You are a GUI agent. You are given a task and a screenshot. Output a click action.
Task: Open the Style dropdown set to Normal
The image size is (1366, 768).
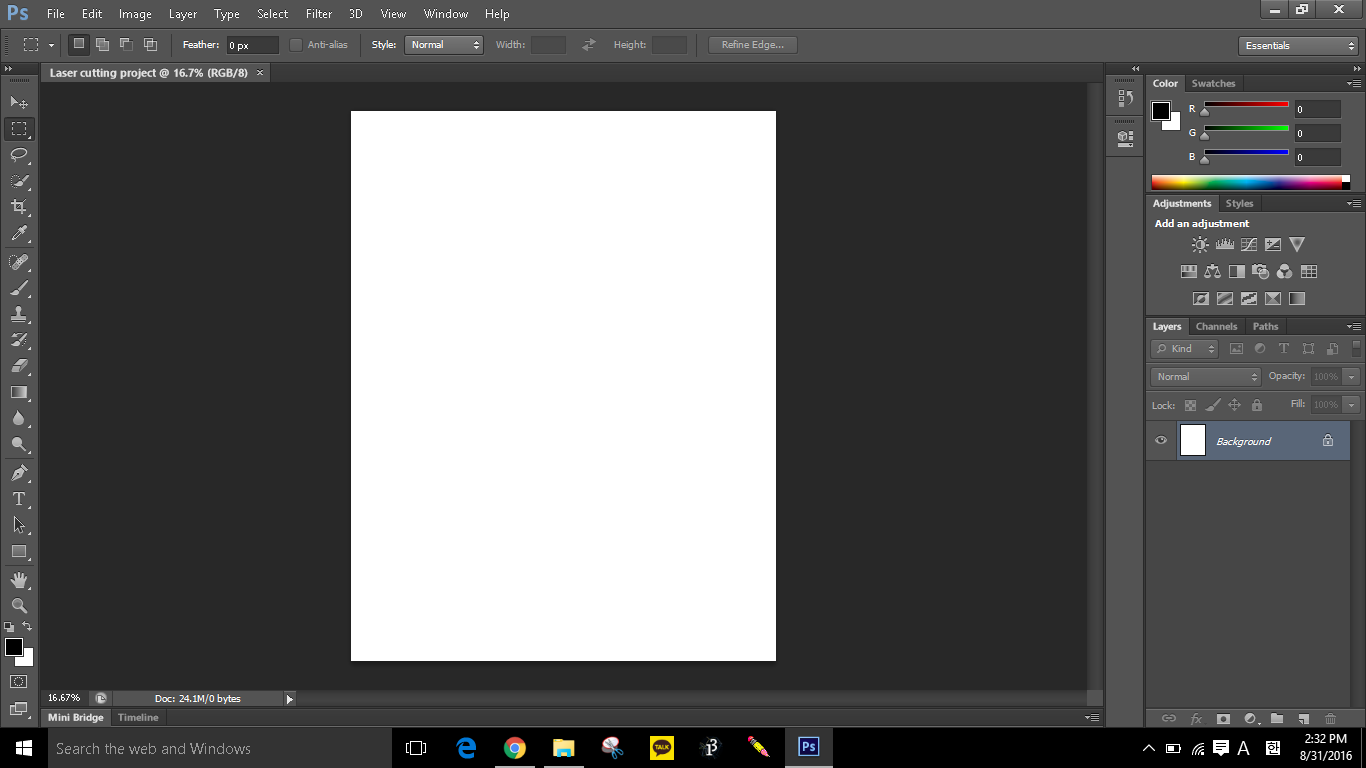(x=444, y=45)
